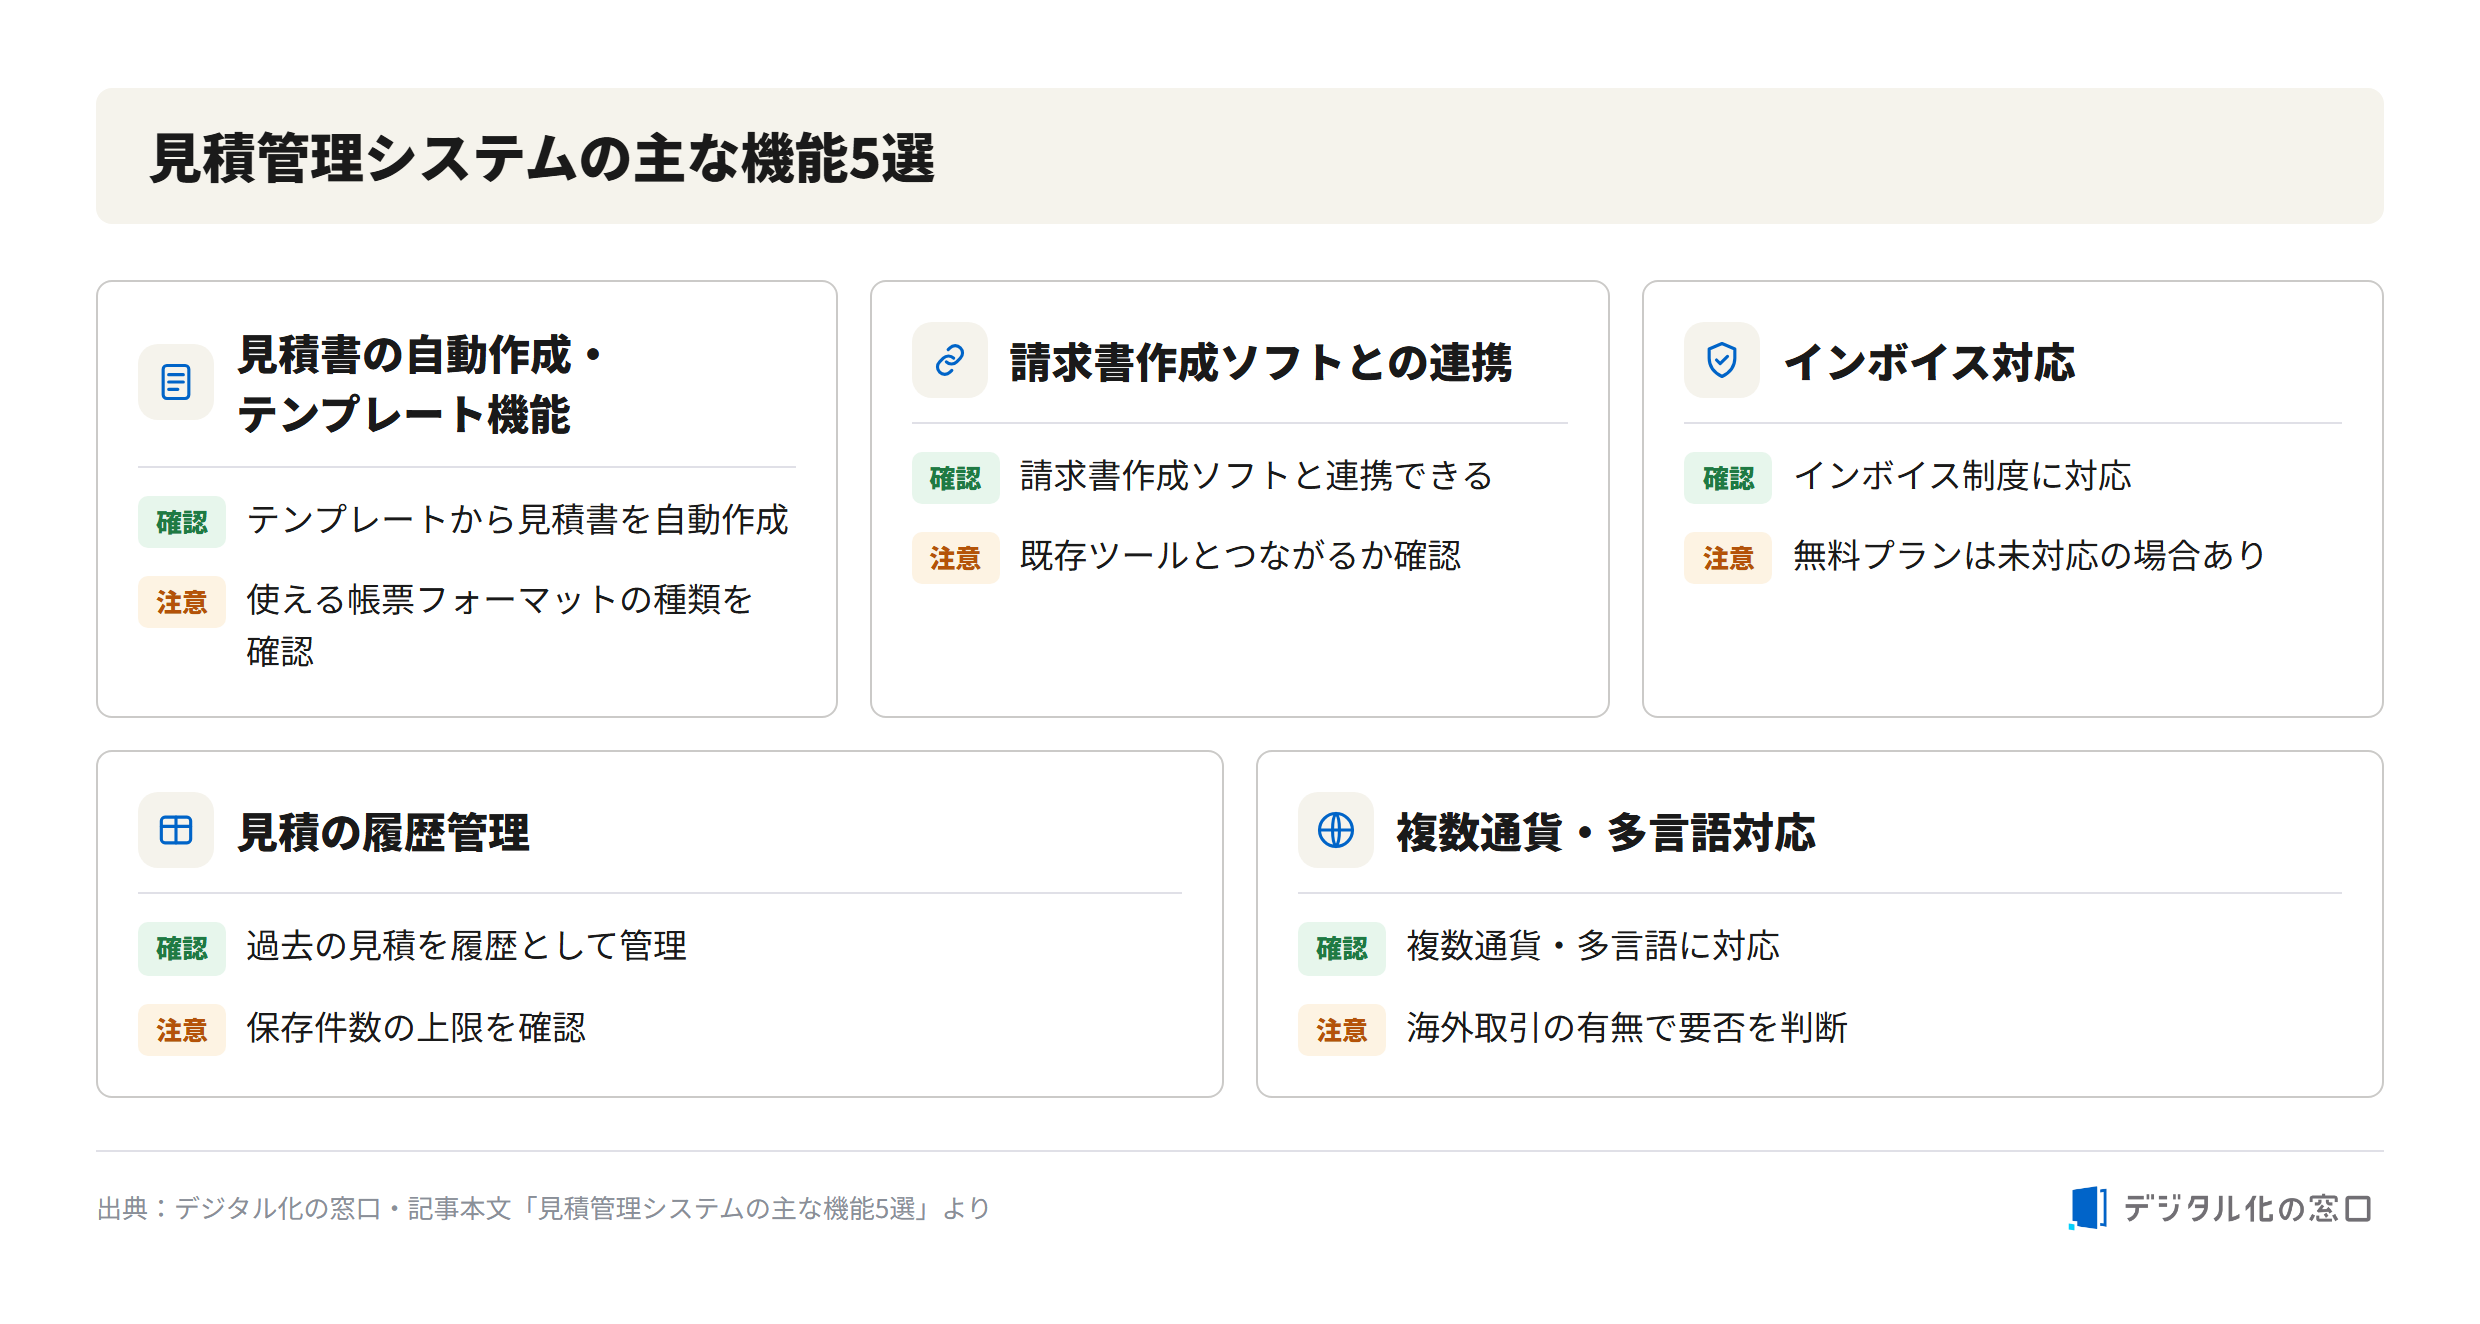The image size is (2480, 1324).
Task: Click the link chain icon for 請求書作成ソフトとの連携
Action: [949, 360]
